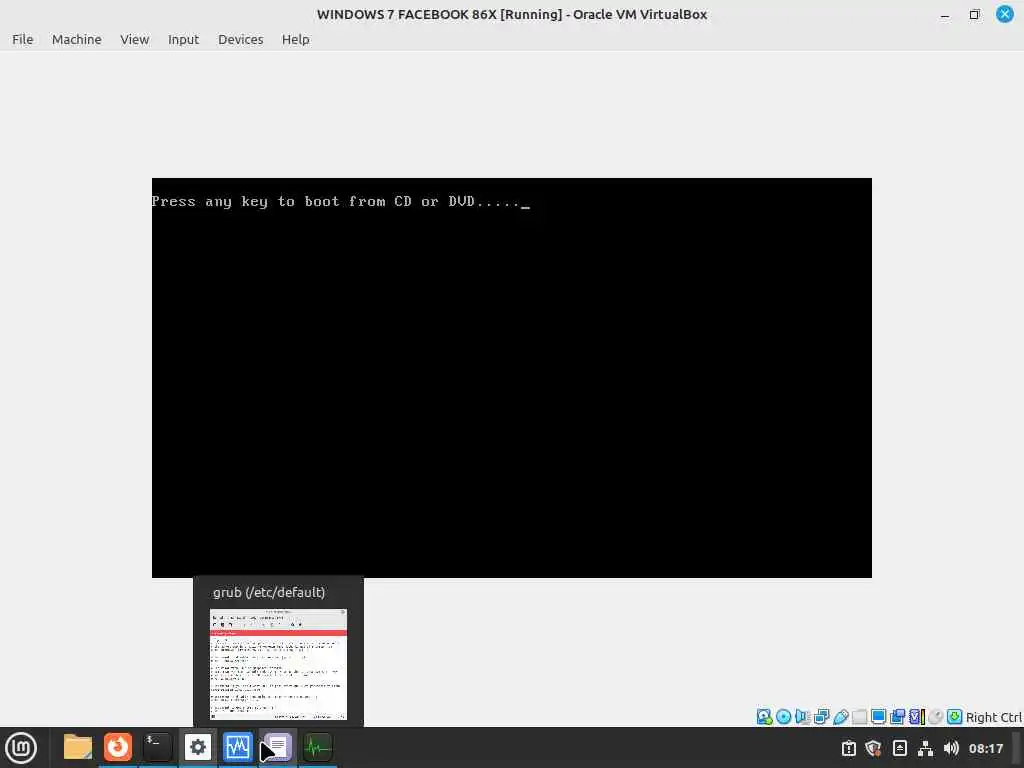Click the show desktop strip at taskbar edge
Viewport: 1024px width, 768px height.
pos(1018,748)
